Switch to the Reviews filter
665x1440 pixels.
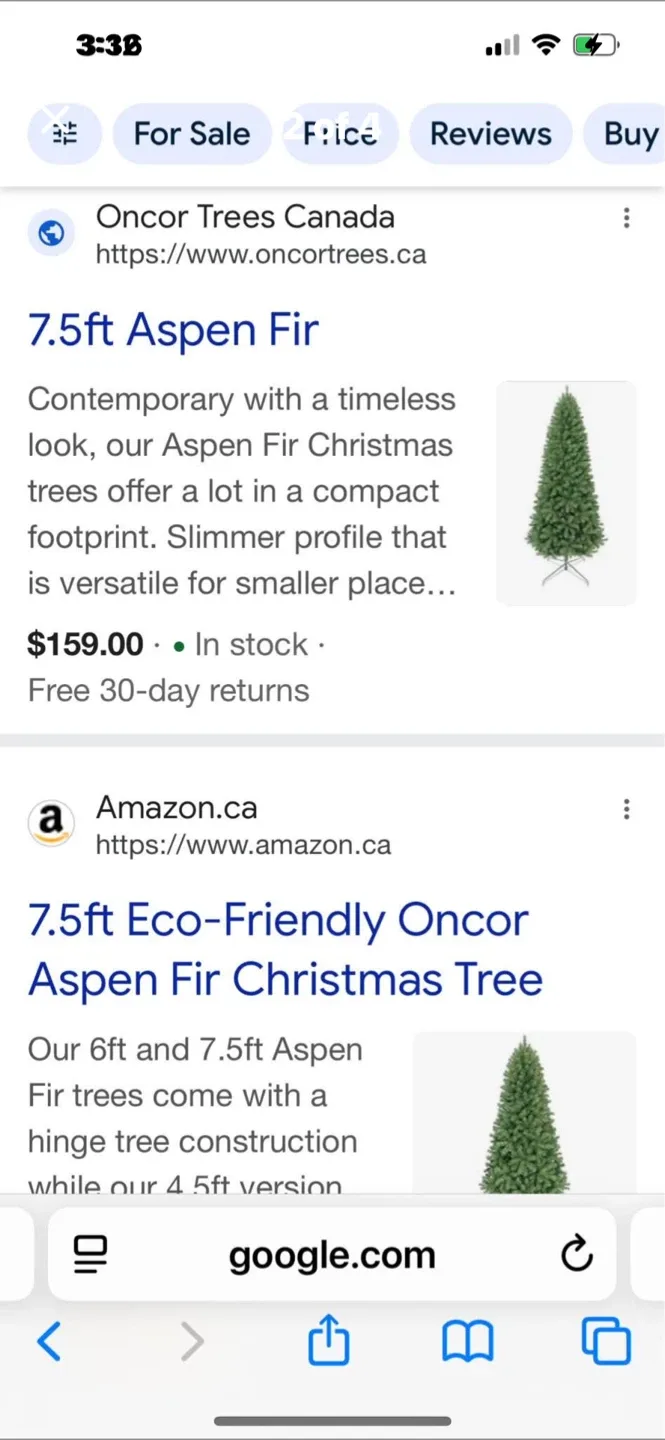tap(490, 133)
